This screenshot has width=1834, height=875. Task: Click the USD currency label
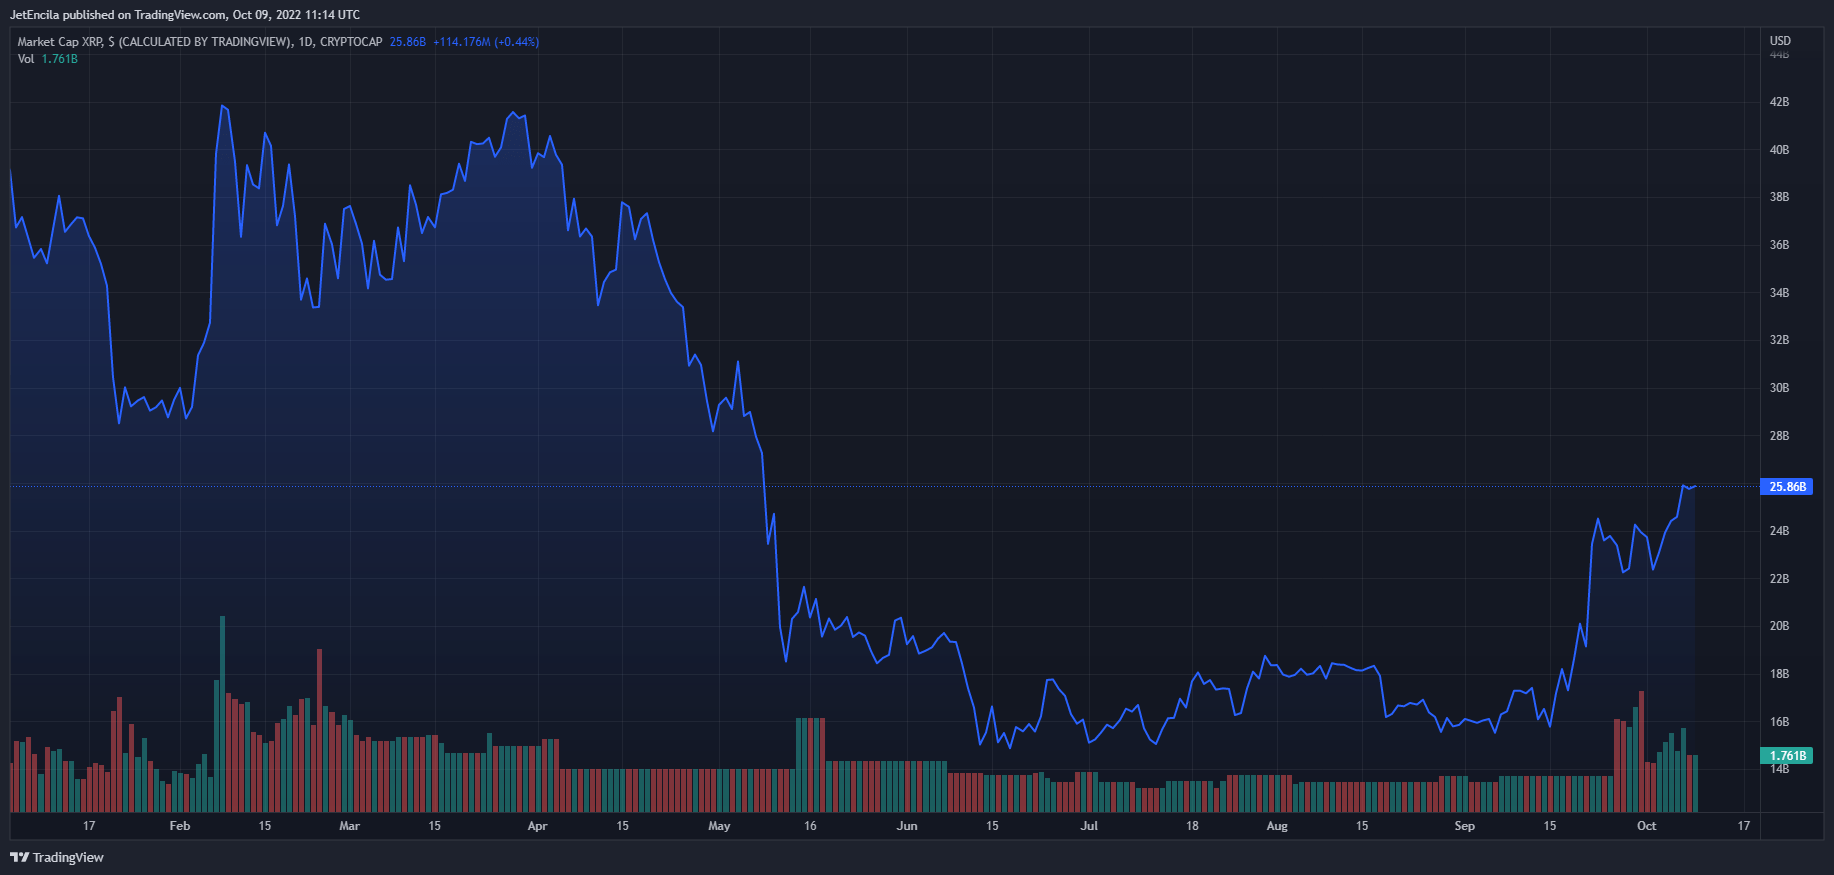(1780, 41)
